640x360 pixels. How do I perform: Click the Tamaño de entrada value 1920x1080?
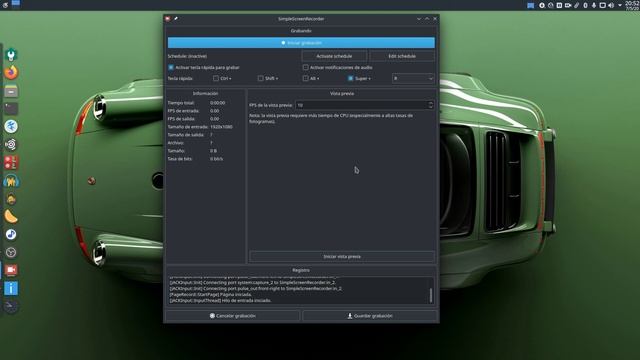pyautogui.click(x=221, y=127)
